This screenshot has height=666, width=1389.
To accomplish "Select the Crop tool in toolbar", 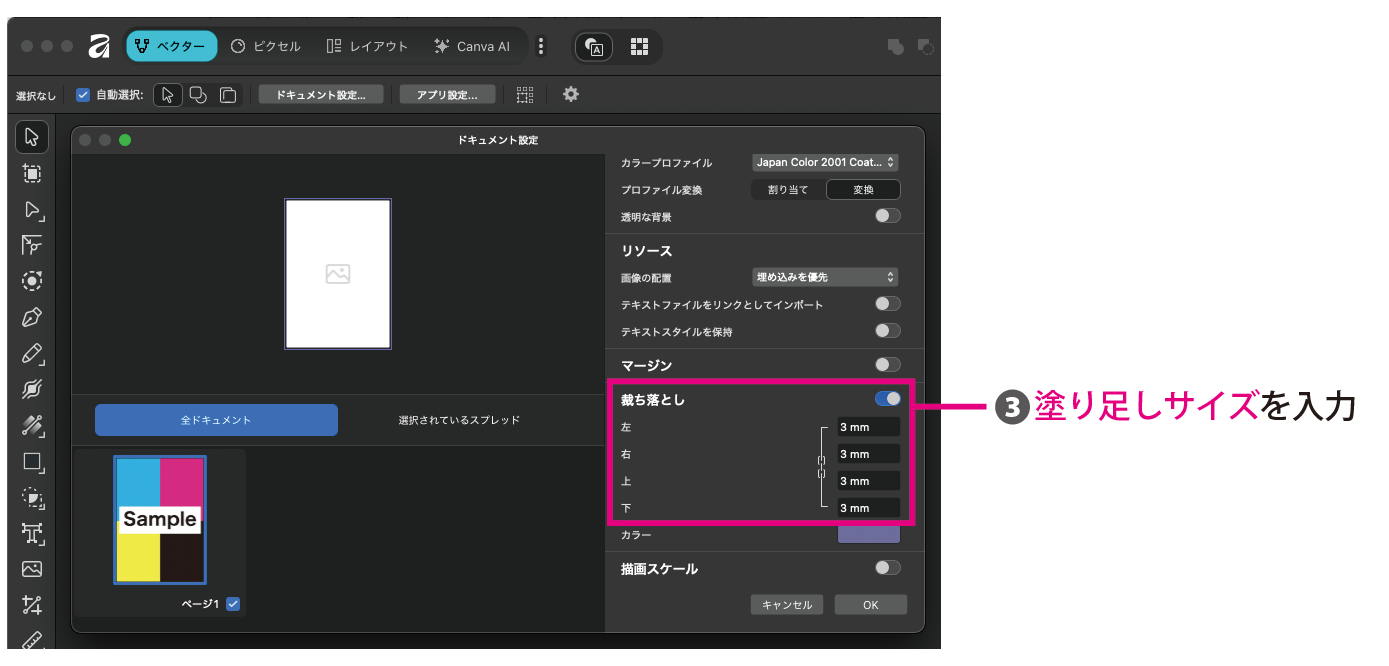I will [32, 605].
